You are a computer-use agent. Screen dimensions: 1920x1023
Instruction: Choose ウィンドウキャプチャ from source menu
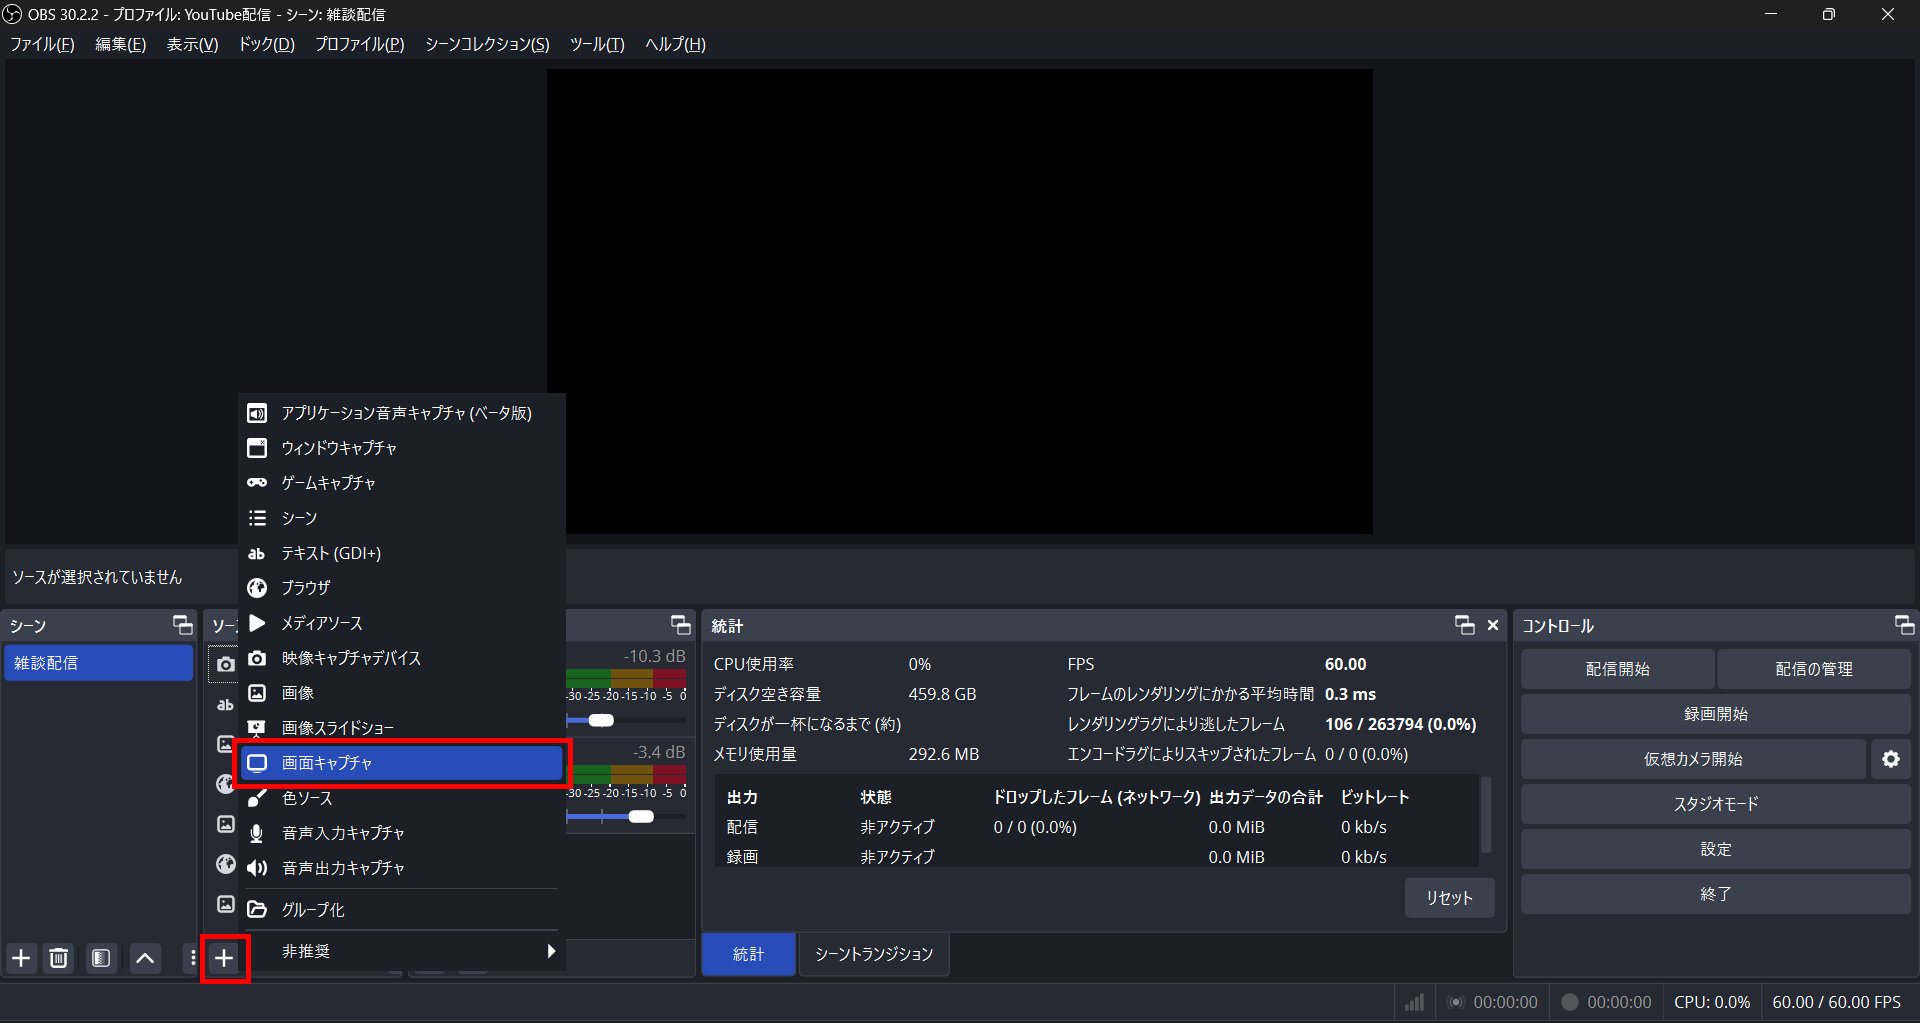(x=402, y=448)
